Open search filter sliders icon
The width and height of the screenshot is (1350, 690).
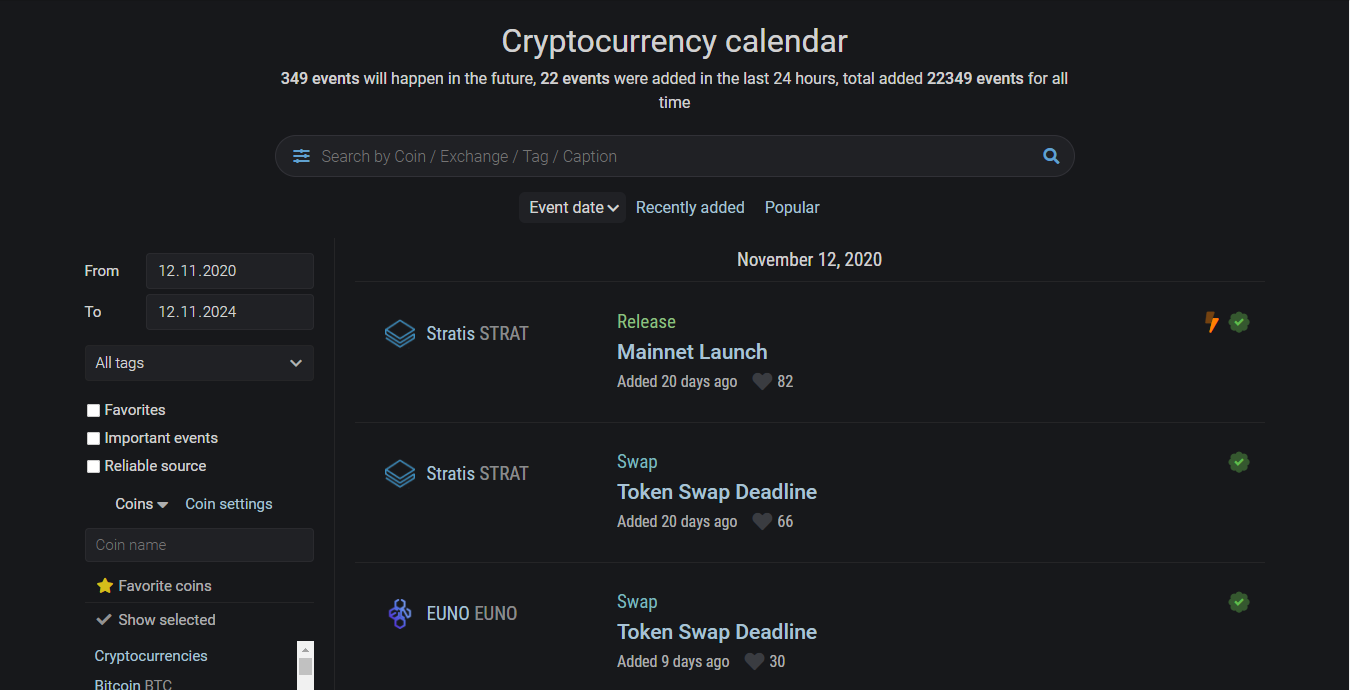(301, 156)
